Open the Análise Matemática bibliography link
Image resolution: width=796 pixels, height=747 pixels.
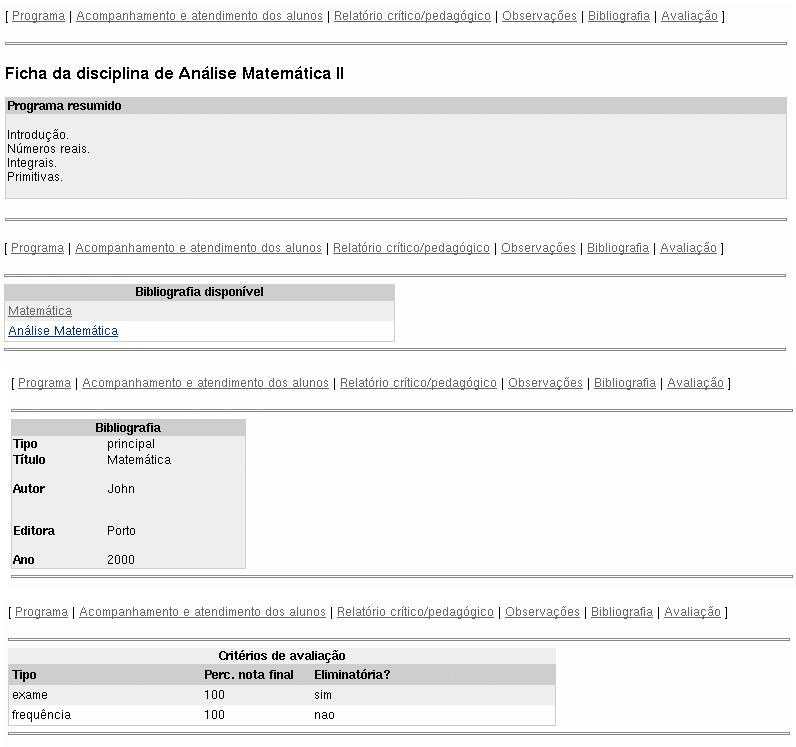(x=63, y=331)
